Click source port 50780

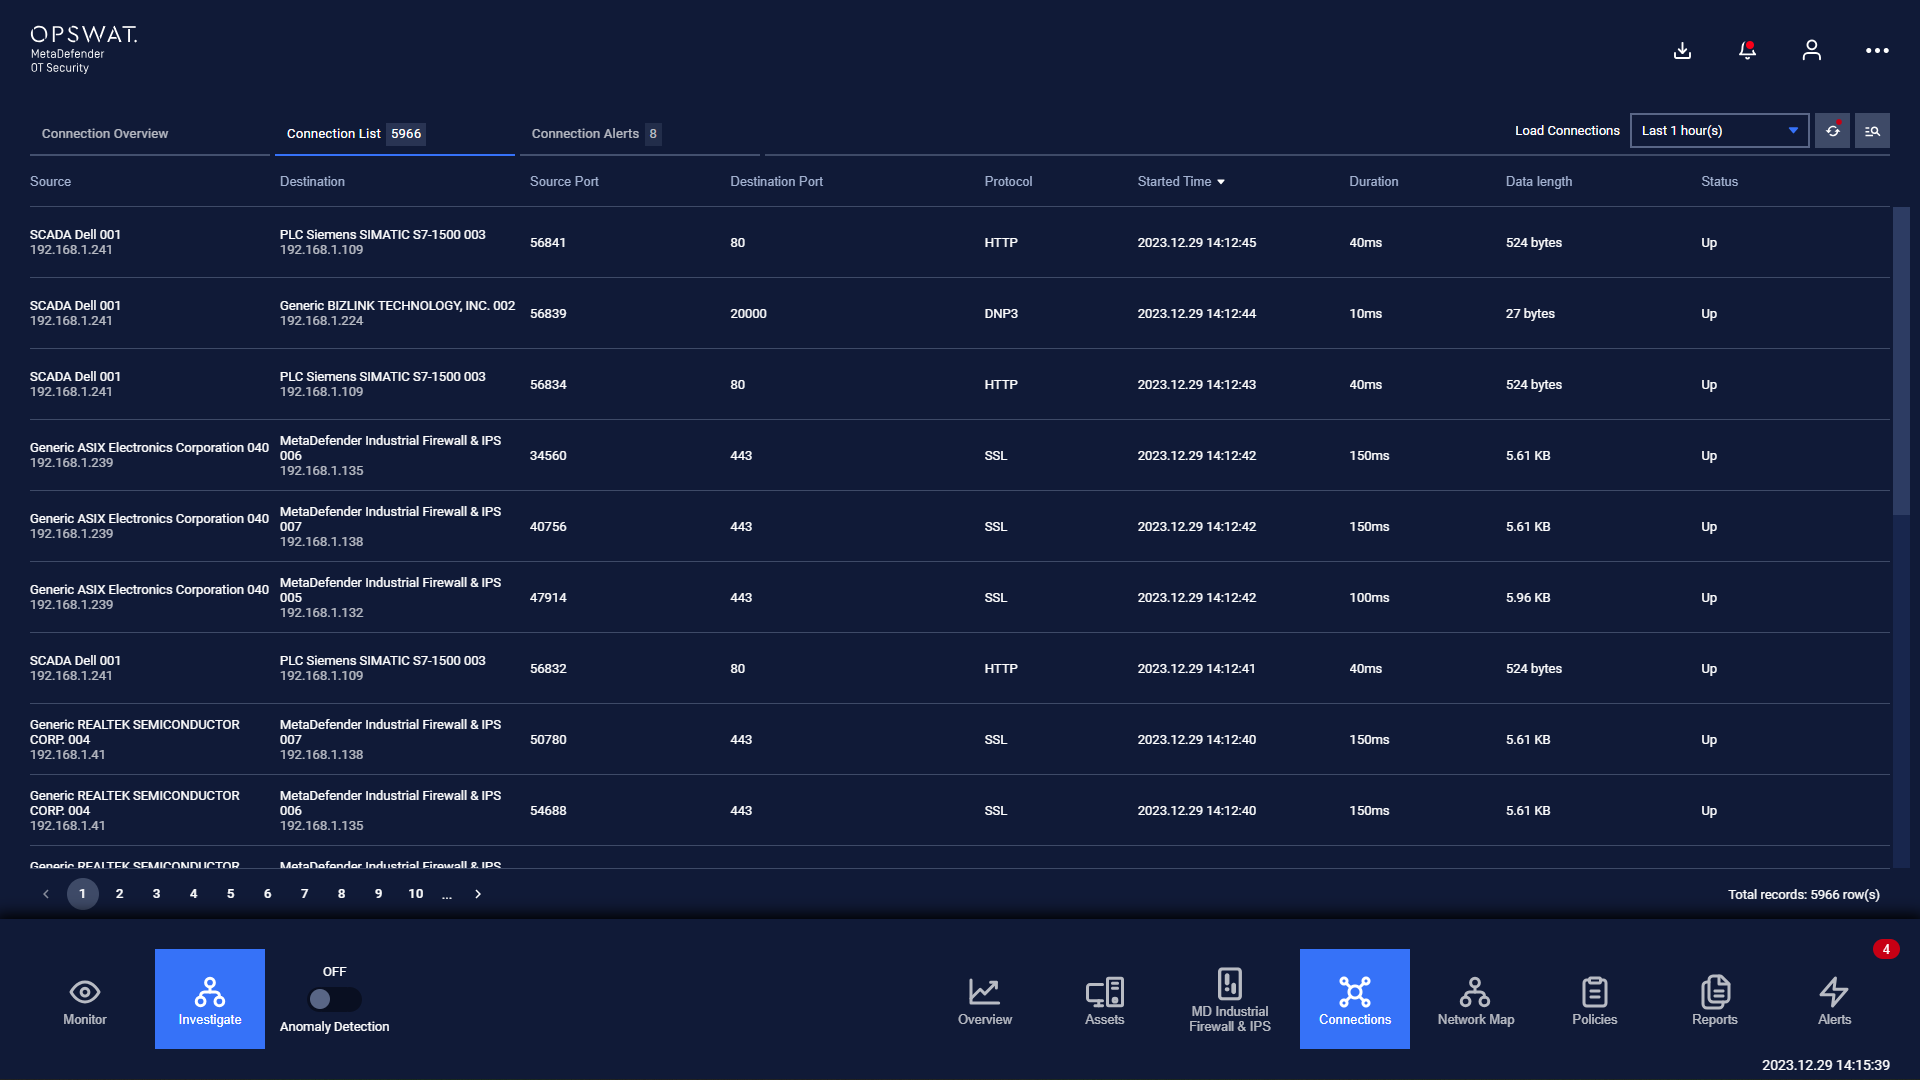click(x=548, y=740)
